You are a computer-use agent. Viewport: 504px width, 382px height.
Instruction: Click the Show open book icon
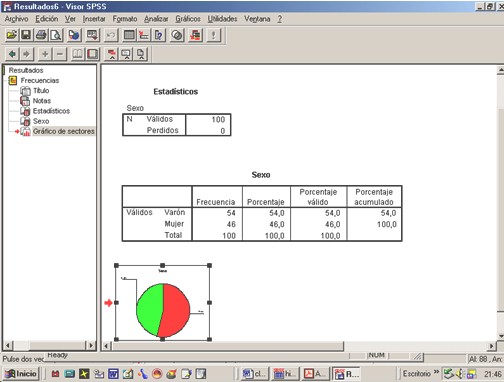click(78, 54)
